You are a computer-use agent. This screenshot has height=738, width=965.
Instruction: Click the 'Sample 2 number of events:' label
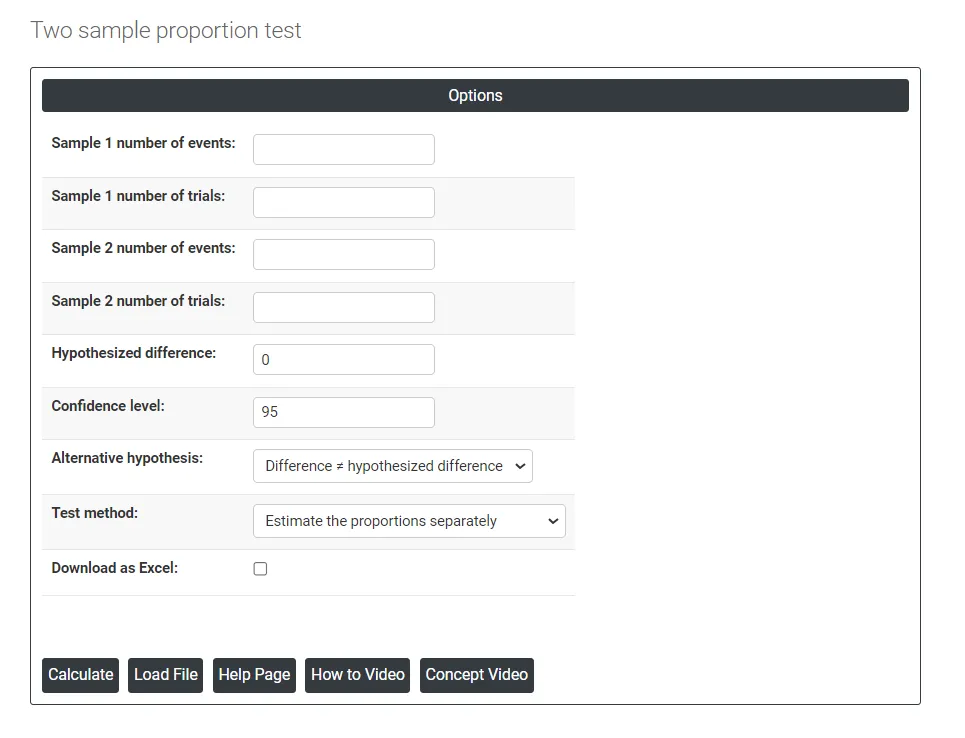click(143, 248)
